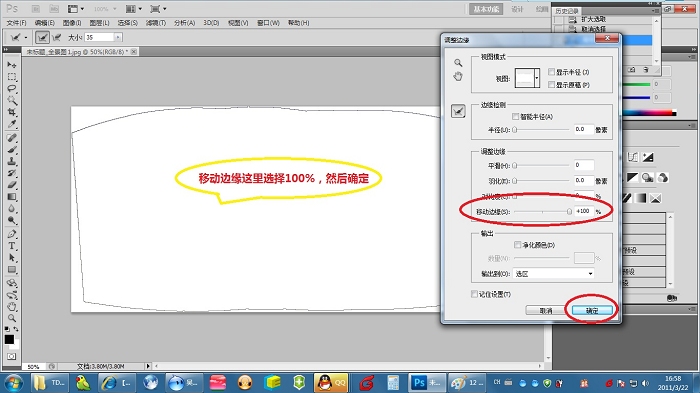
Task: Select the Zoom tool in toolbox
Action: (x=12, y=318)
